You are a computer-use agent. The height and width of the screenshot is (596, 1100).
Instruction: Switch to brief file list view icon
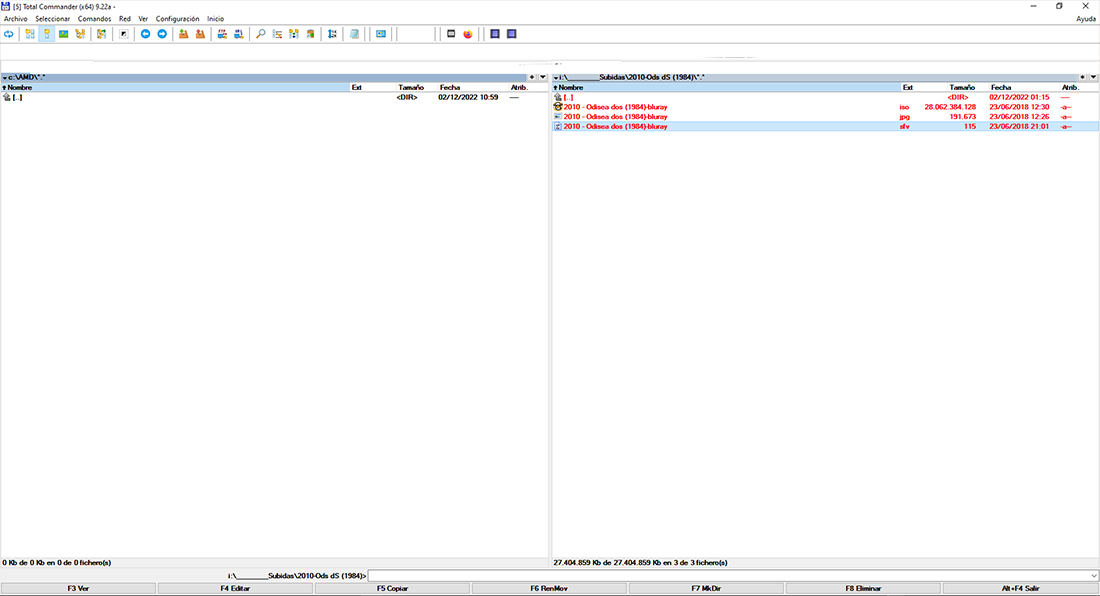tap(30, 34)
